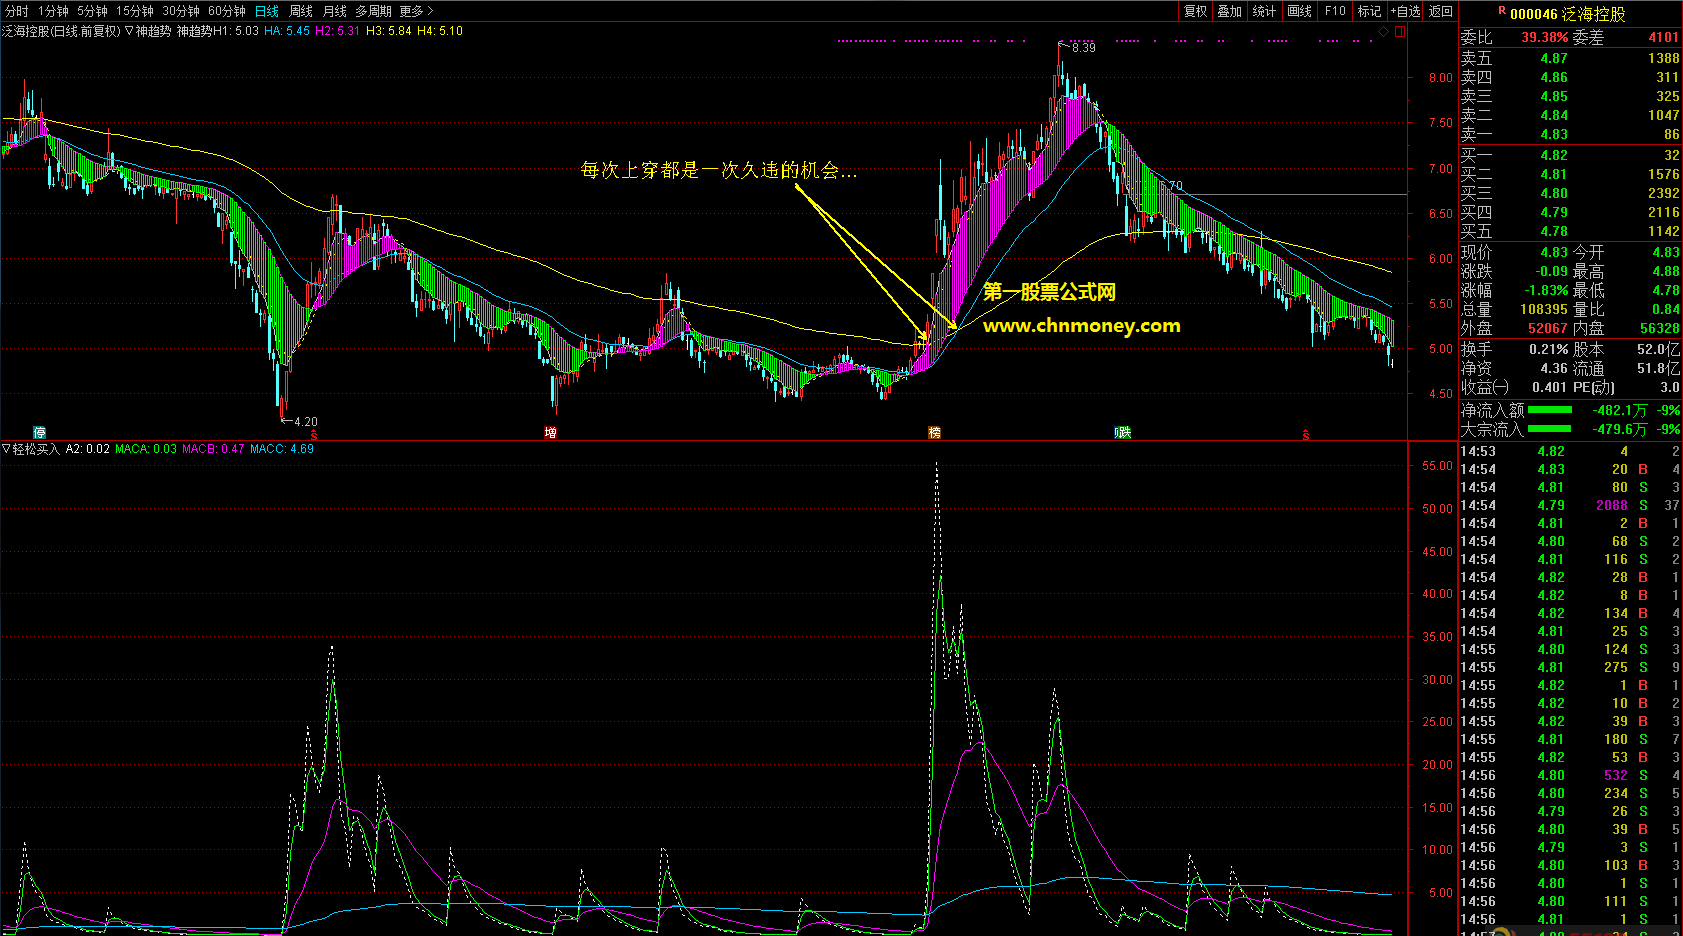Select the 日线 daily period
This screenshot has height=936, width=1683.
point(267,11)
